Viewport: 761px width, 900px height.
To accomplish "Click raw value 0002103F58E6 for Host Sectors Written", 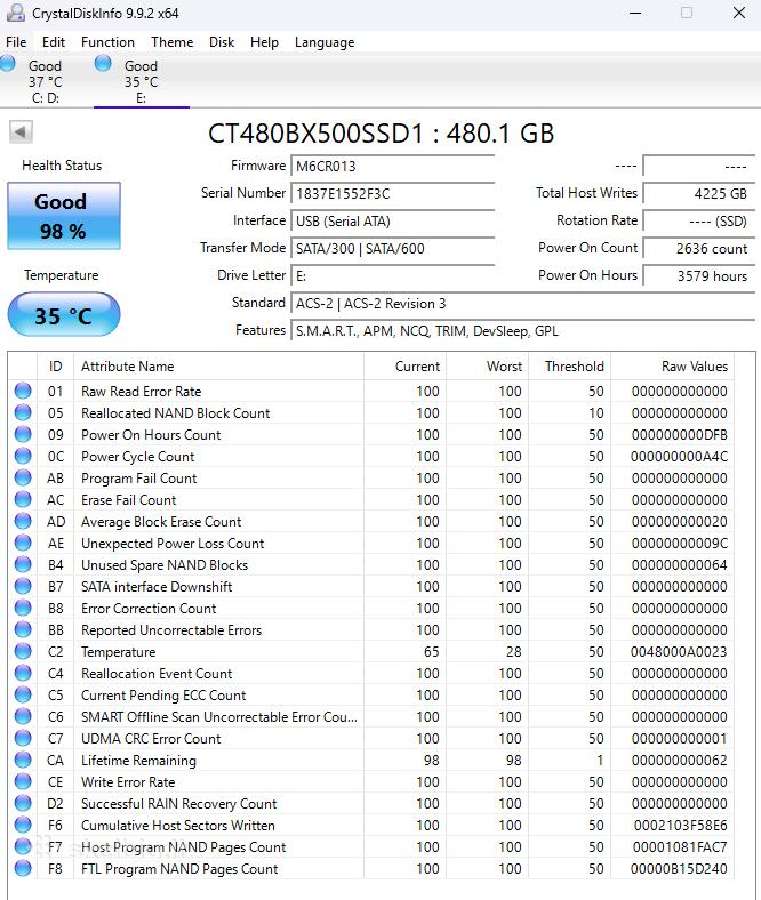I will [680, 825].
